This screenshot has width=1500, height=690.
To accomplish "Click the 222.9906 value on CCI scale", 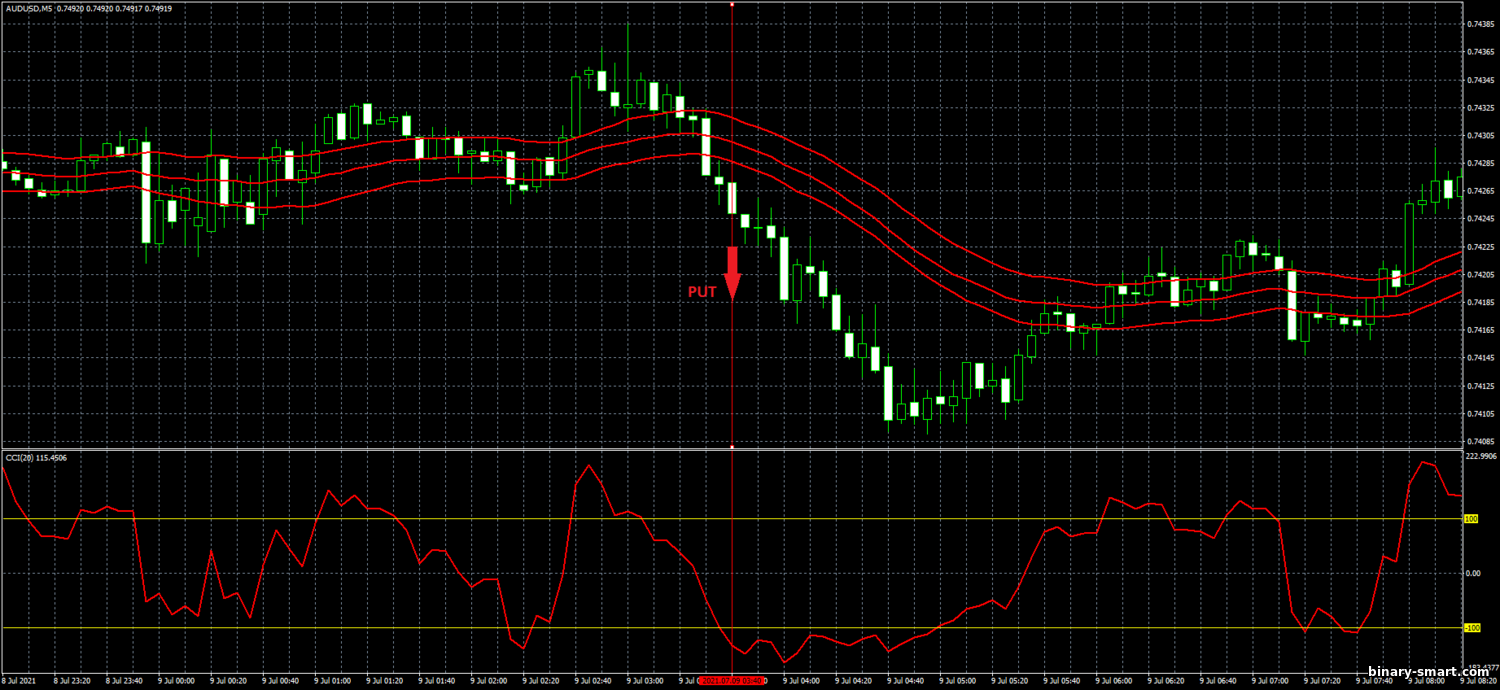I will click(x=1479, y=456).
